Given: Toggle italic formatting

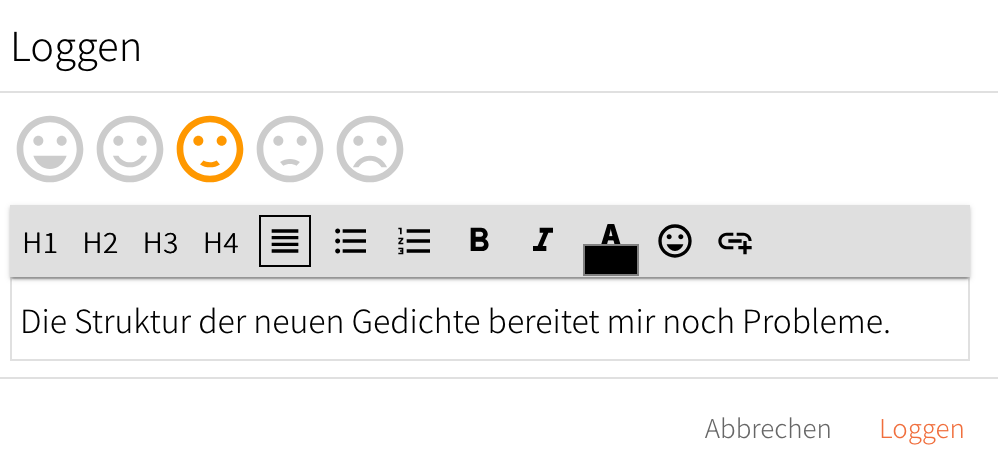Looking at the screenshot, I should tap(542, 240).
